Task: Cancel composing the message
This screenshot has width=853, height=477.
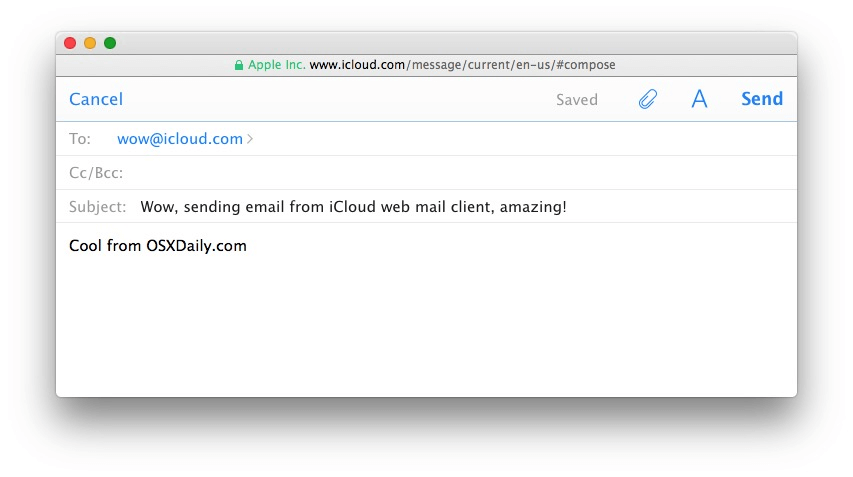Action: (x=96, y=99)
